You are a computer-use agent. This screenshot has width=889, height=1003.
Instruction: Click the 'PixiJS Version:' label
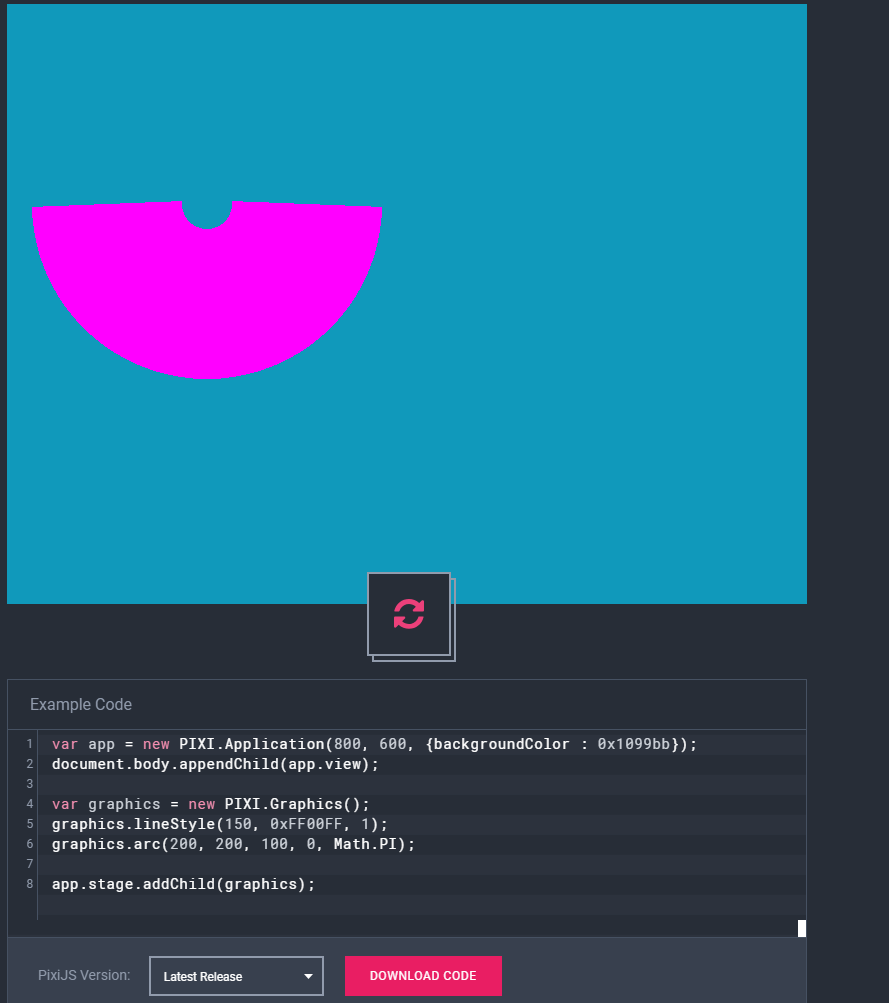click(x=84, y=975)
